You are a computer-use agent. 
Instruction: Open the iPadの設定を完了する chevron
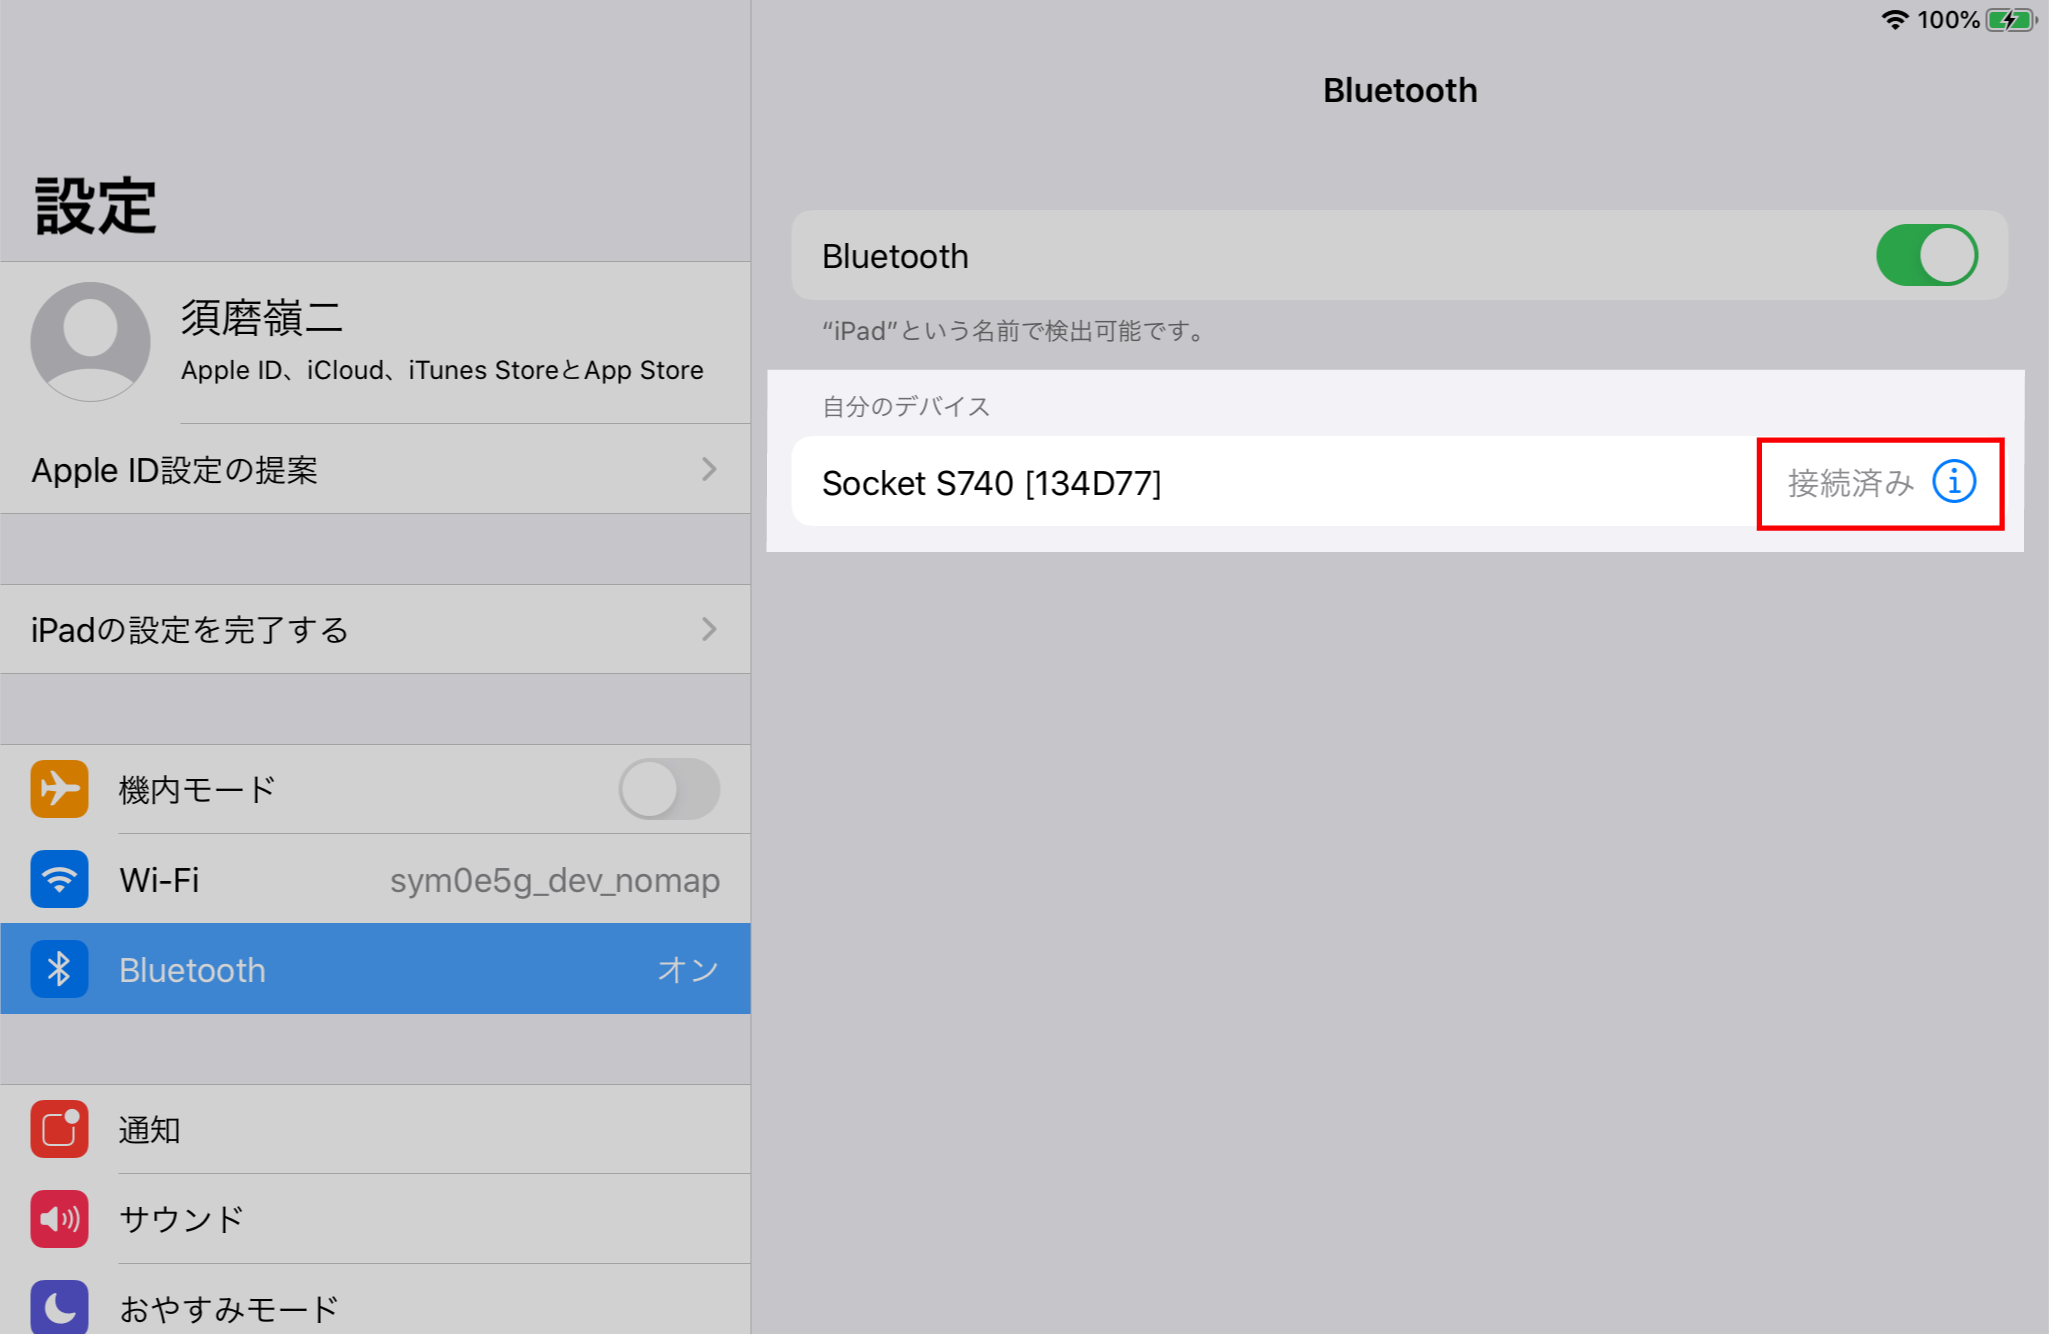709,629
